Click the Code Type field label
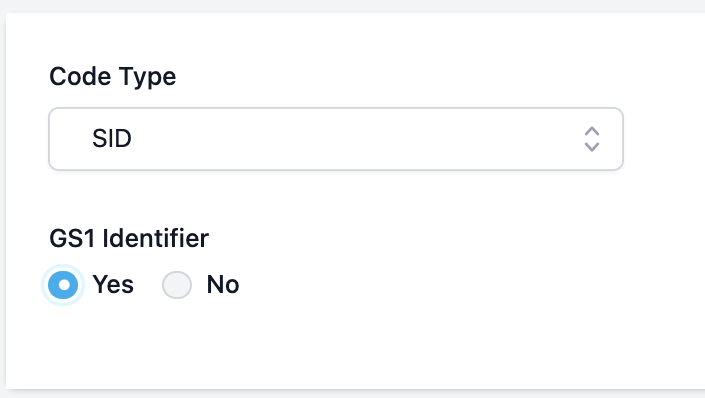Screen dimensions: 705x398 tap(112, 77)
